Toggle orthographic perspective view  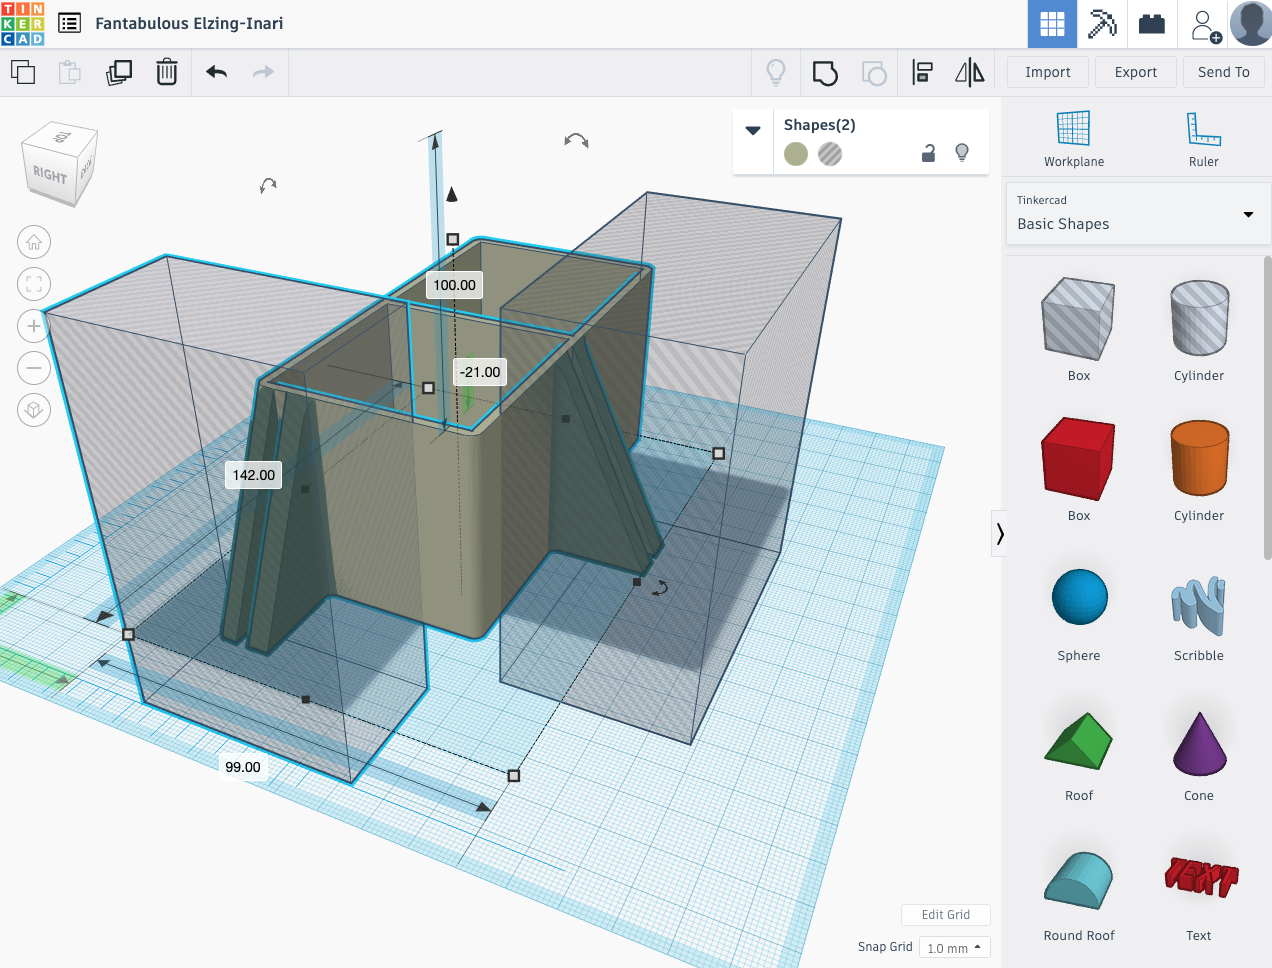(34, 410)
